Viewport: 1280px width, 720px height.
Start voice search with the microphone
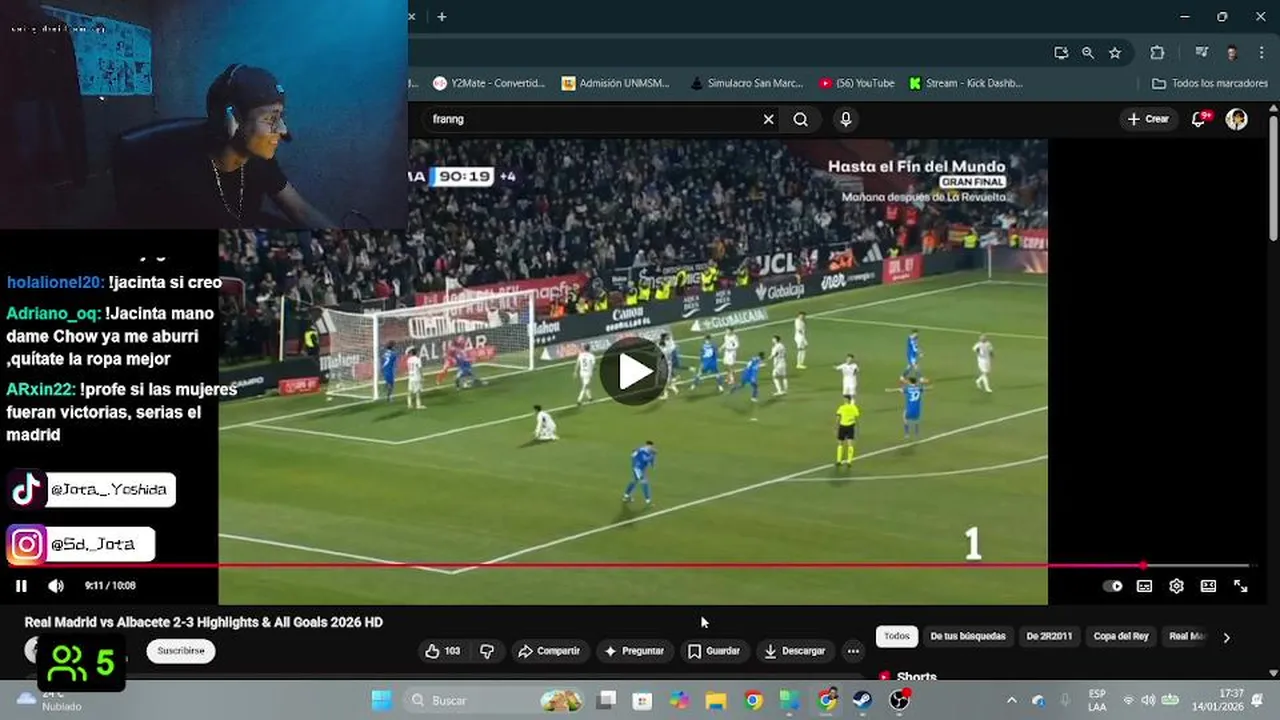(x=846, y=119)
